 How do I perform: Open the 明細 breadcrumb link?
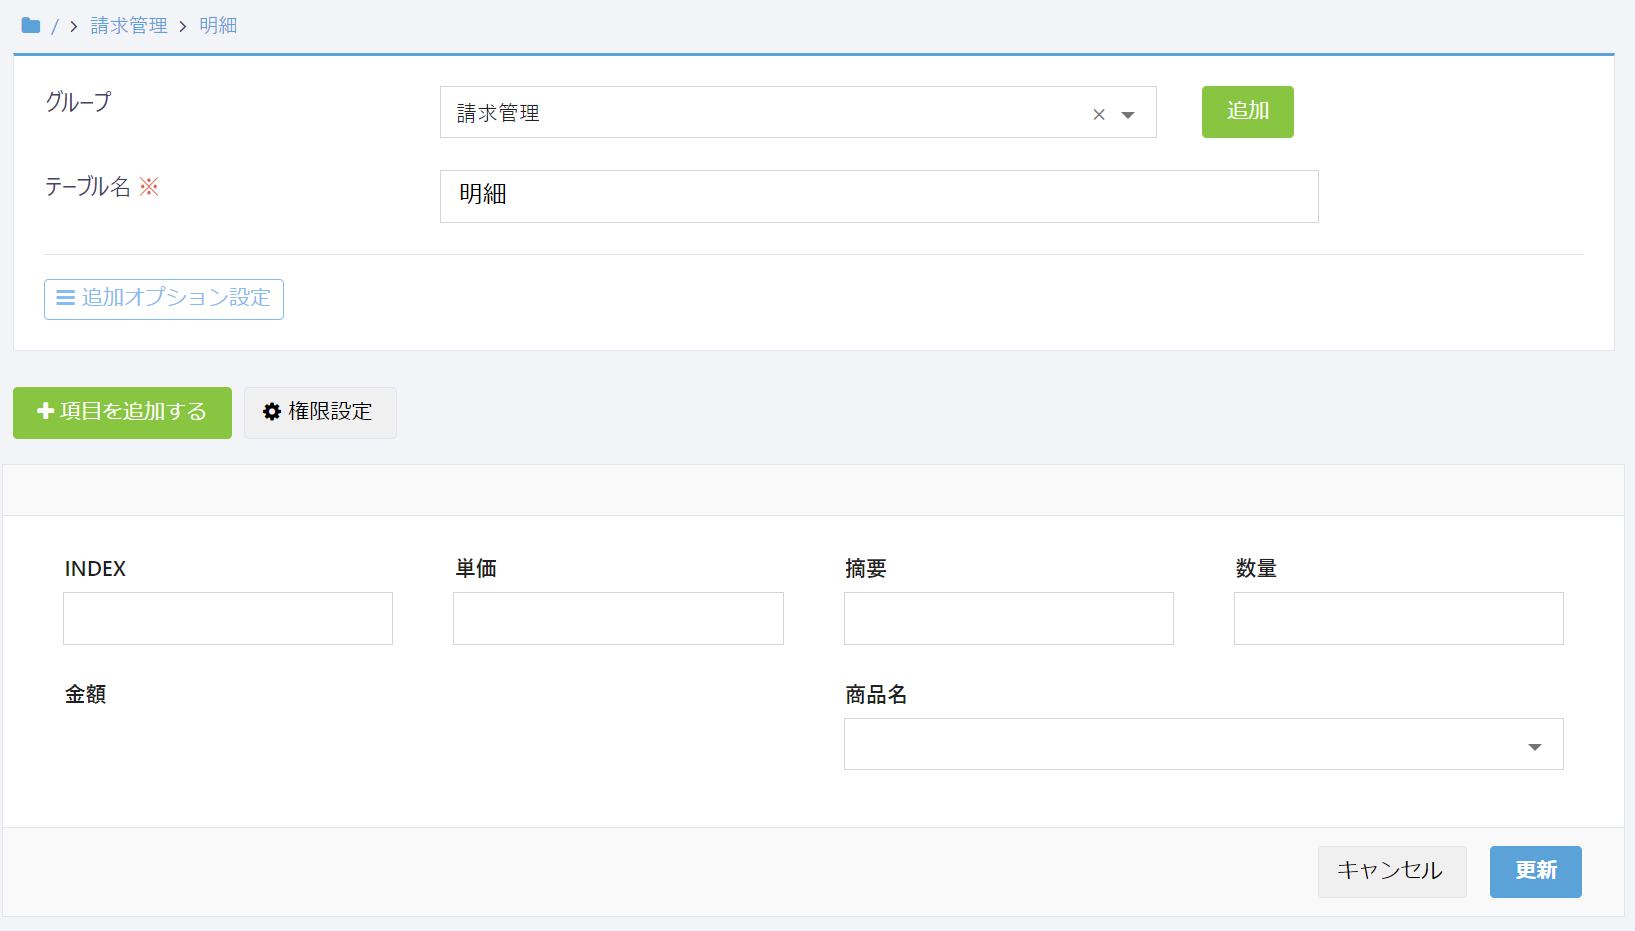pos(218,26)
